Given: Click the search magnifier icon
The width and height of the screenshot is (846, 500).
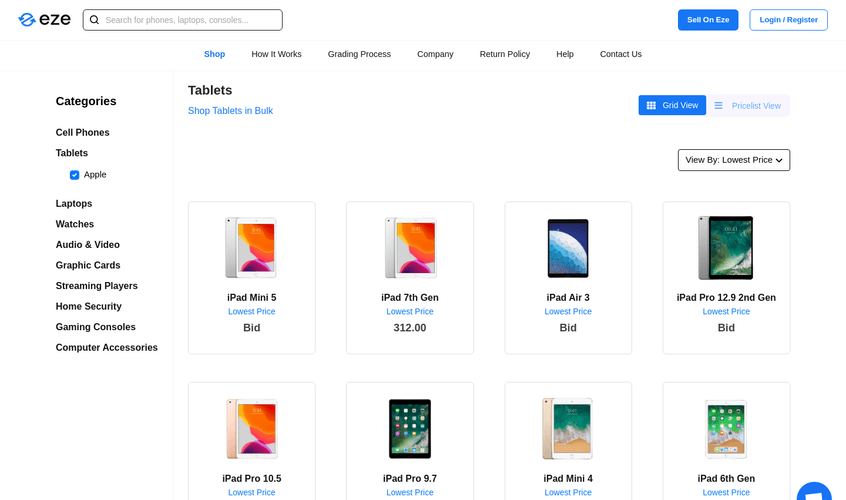Looking at the screenshot, I should [x=94, y=20].
